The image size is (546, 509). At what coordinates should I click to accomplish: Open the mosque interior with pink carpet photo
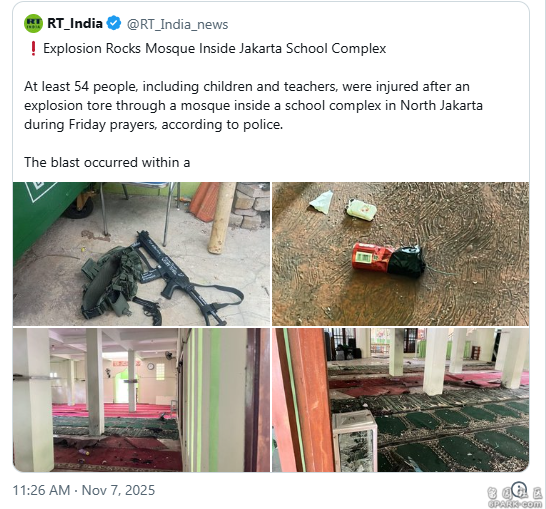141,400
